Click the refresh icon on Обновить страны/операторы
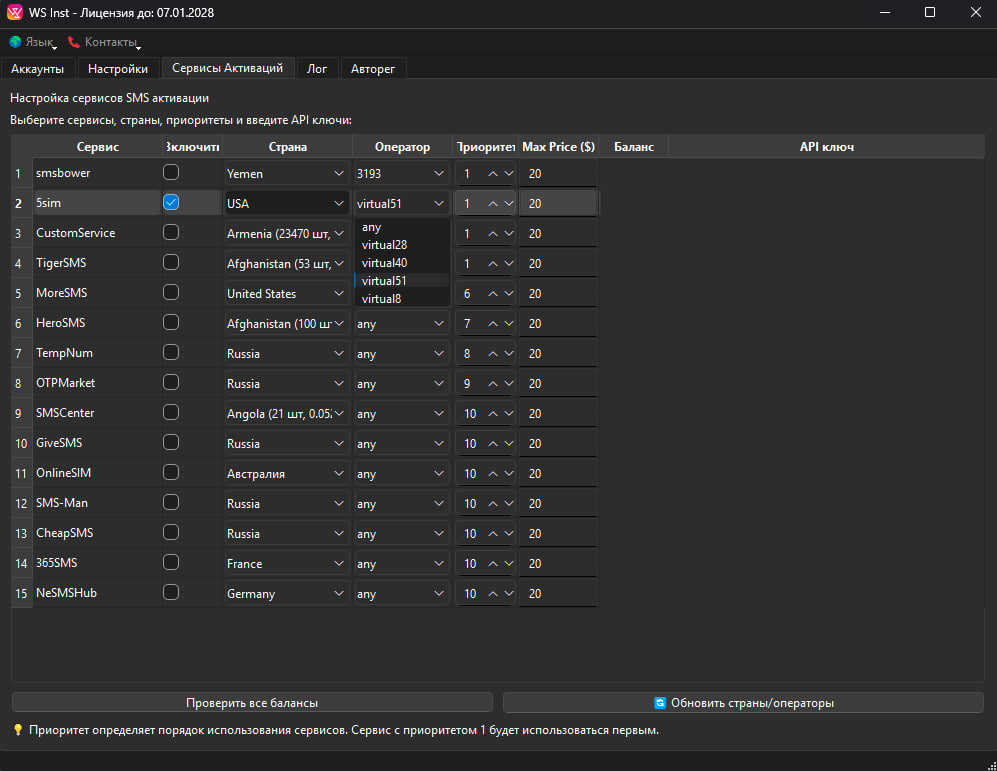 point(660,703)
